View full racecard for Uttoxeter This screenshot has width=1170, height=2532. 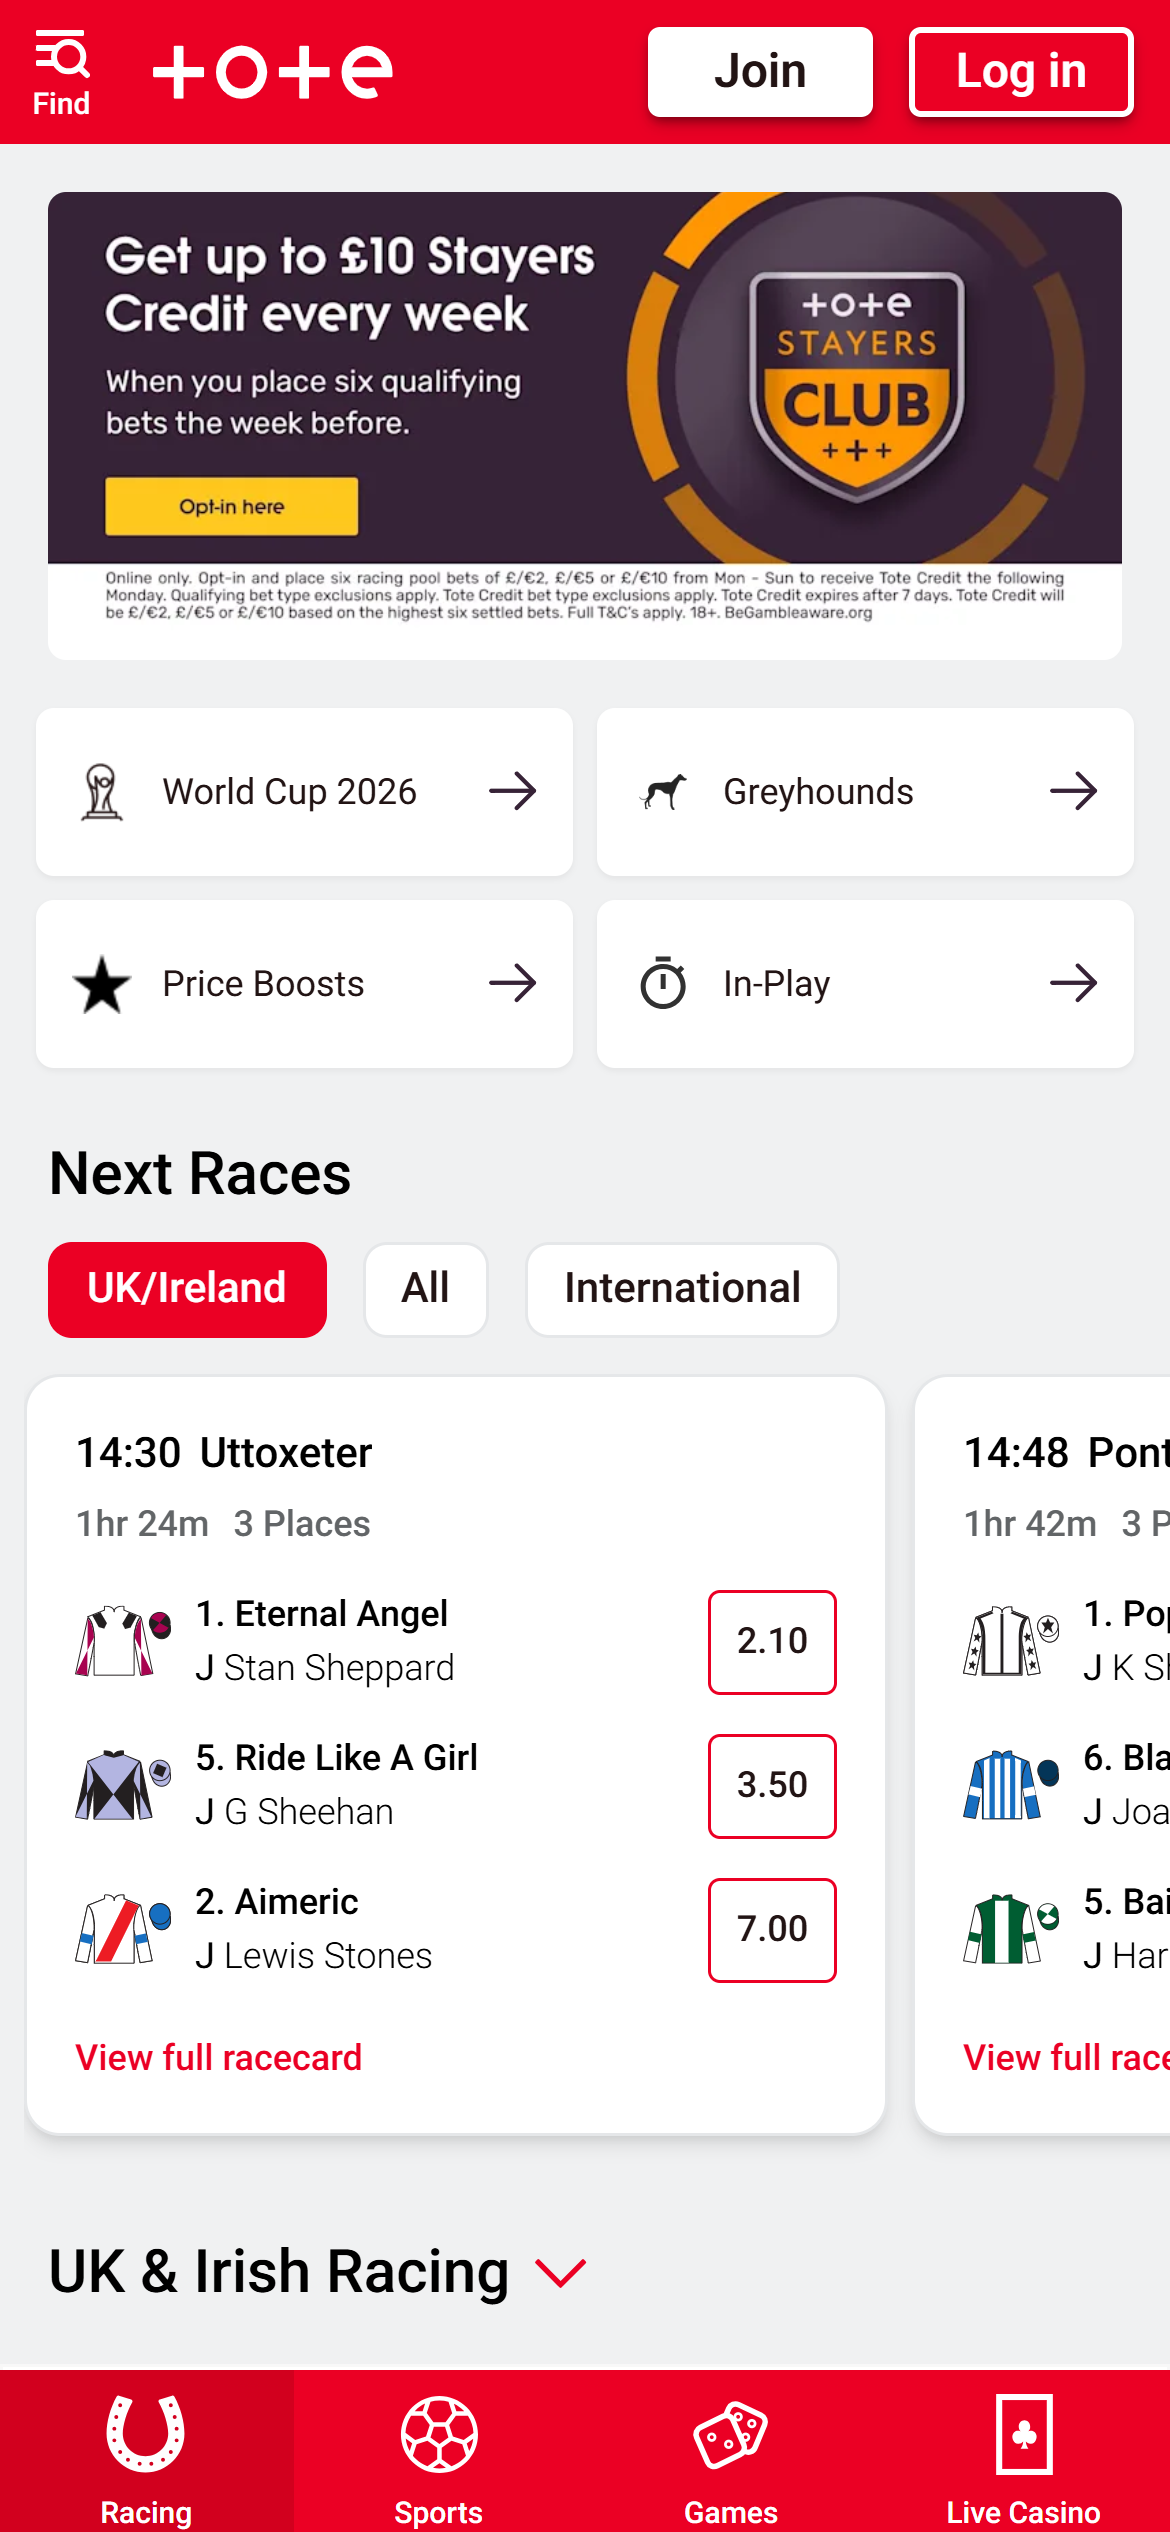click(x=219, y=2057)
